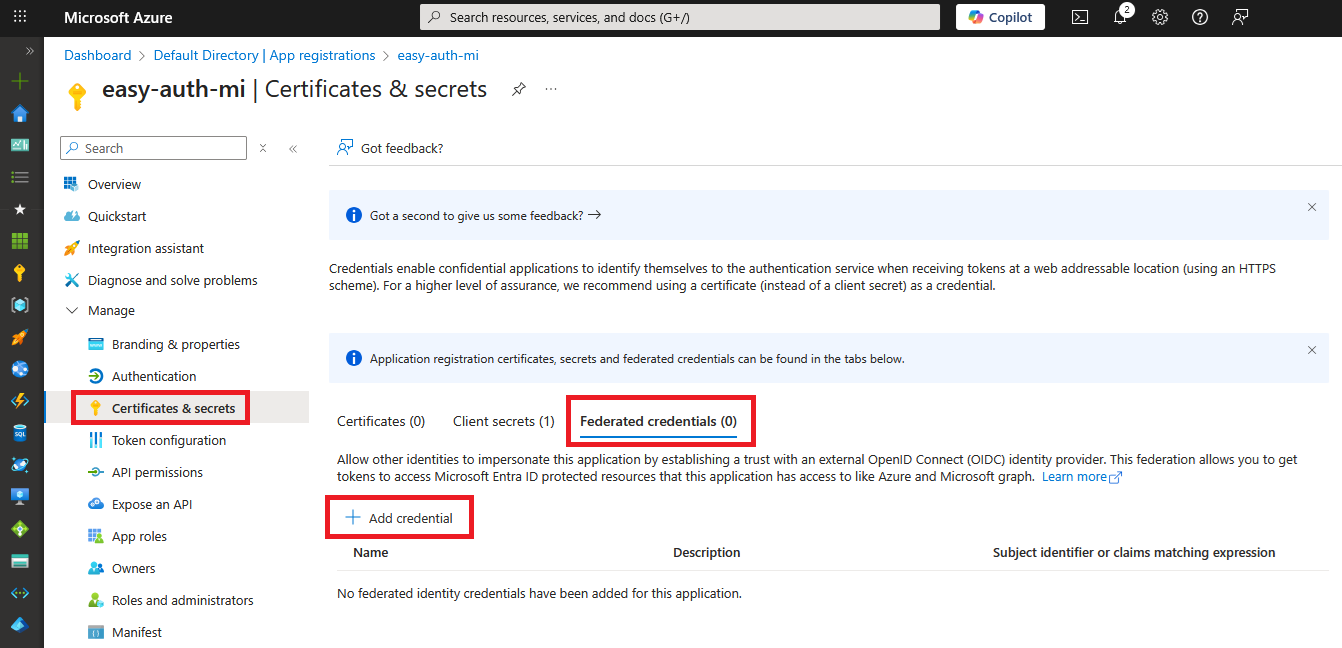Click the Name column header
This screenshot has width=1342, height=648.
(x=370, y=552)
